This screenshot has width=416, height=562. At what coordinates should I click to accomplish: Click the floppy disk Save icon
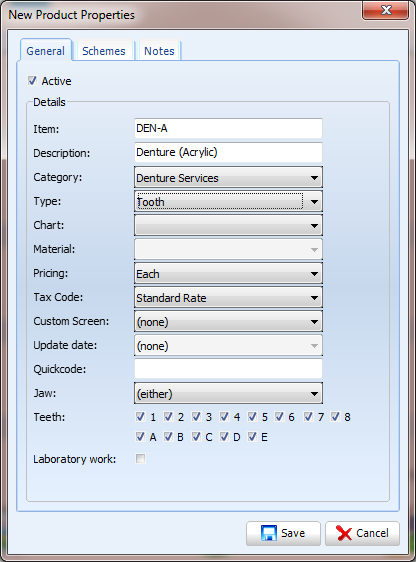click(269, 533)
